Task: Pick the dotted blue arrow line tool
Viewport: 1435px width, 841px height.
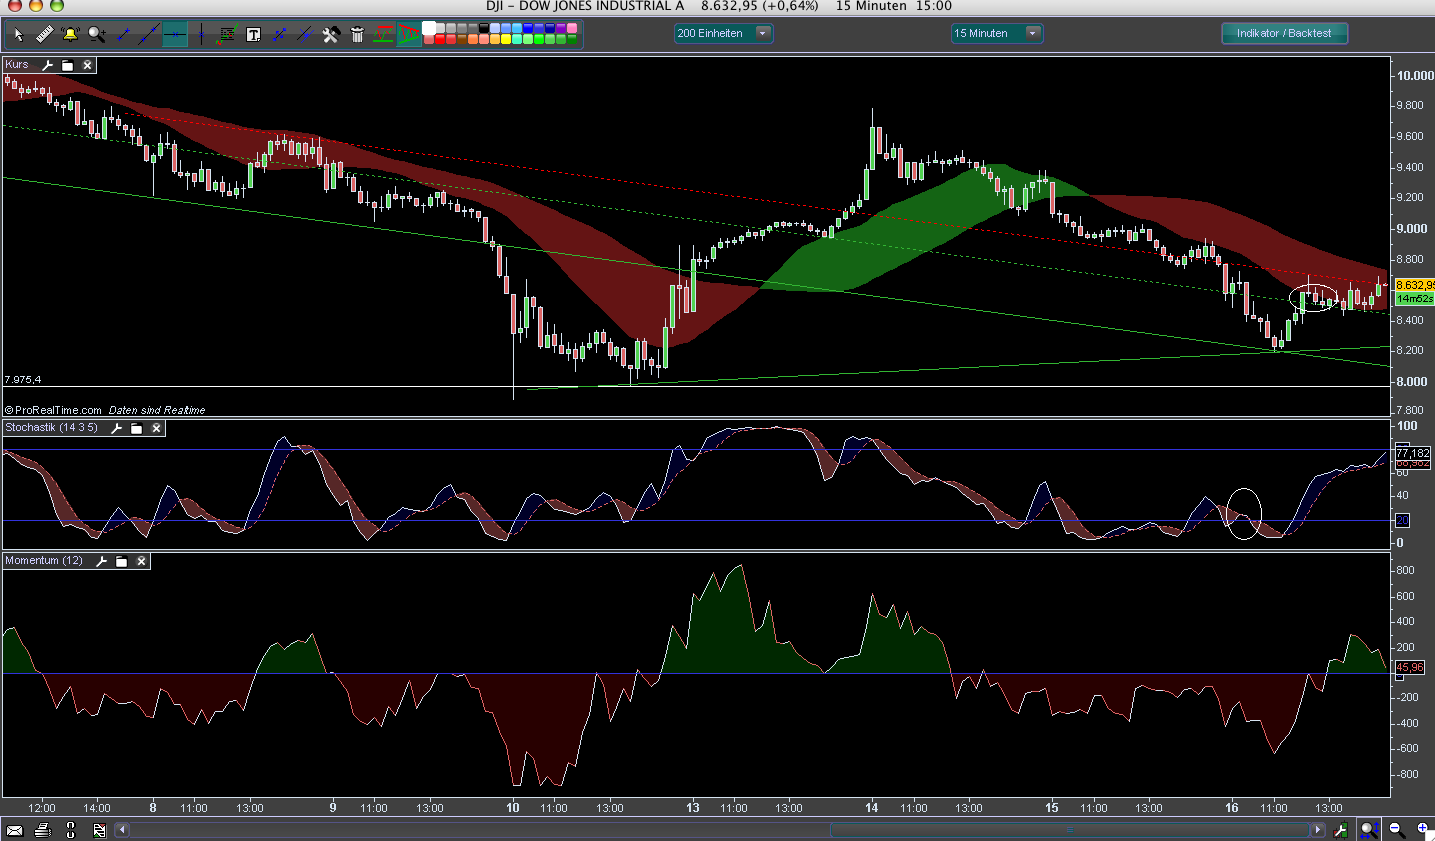Action: [x=279, y=34]
